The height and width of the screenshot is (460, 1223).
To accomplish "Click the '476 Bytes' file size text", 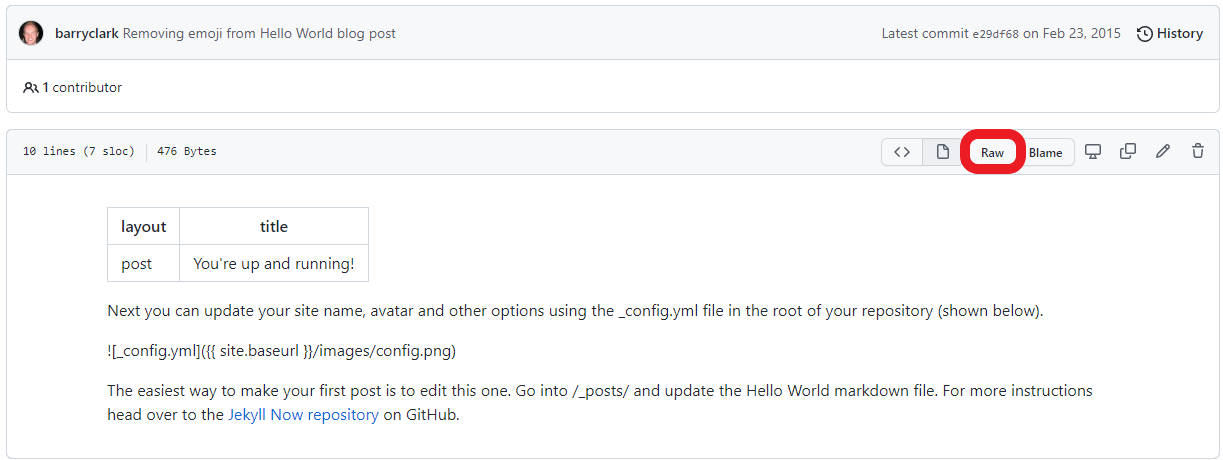I will [186, 152].
